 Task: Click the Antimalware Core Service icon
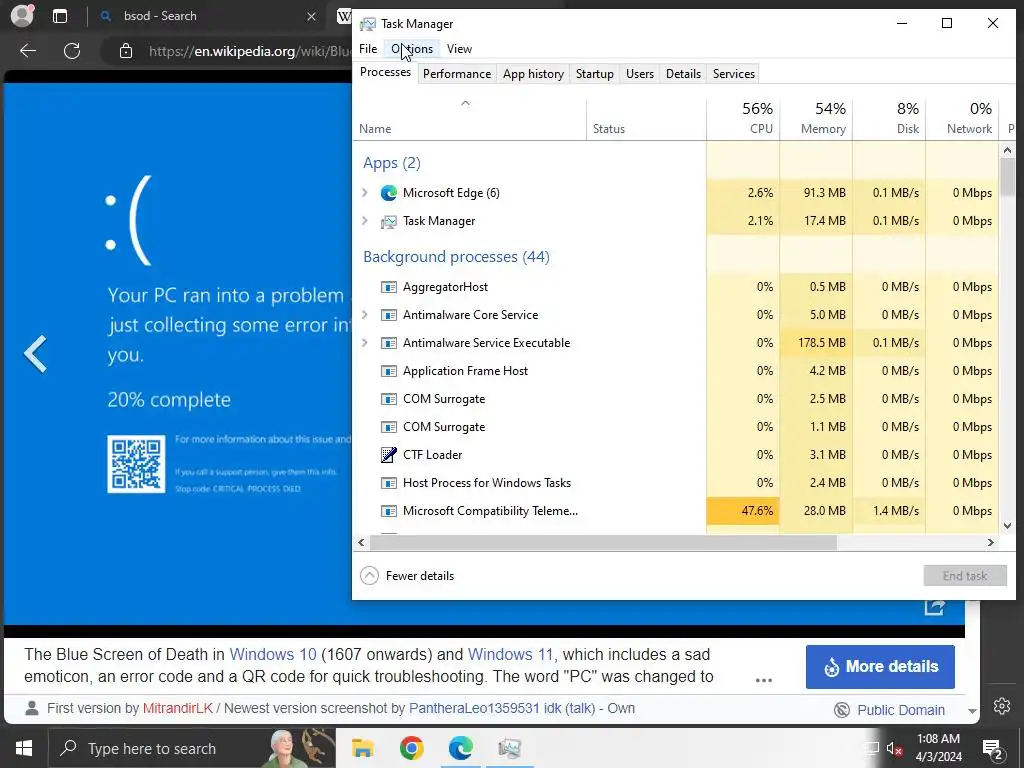coord(389,315)
